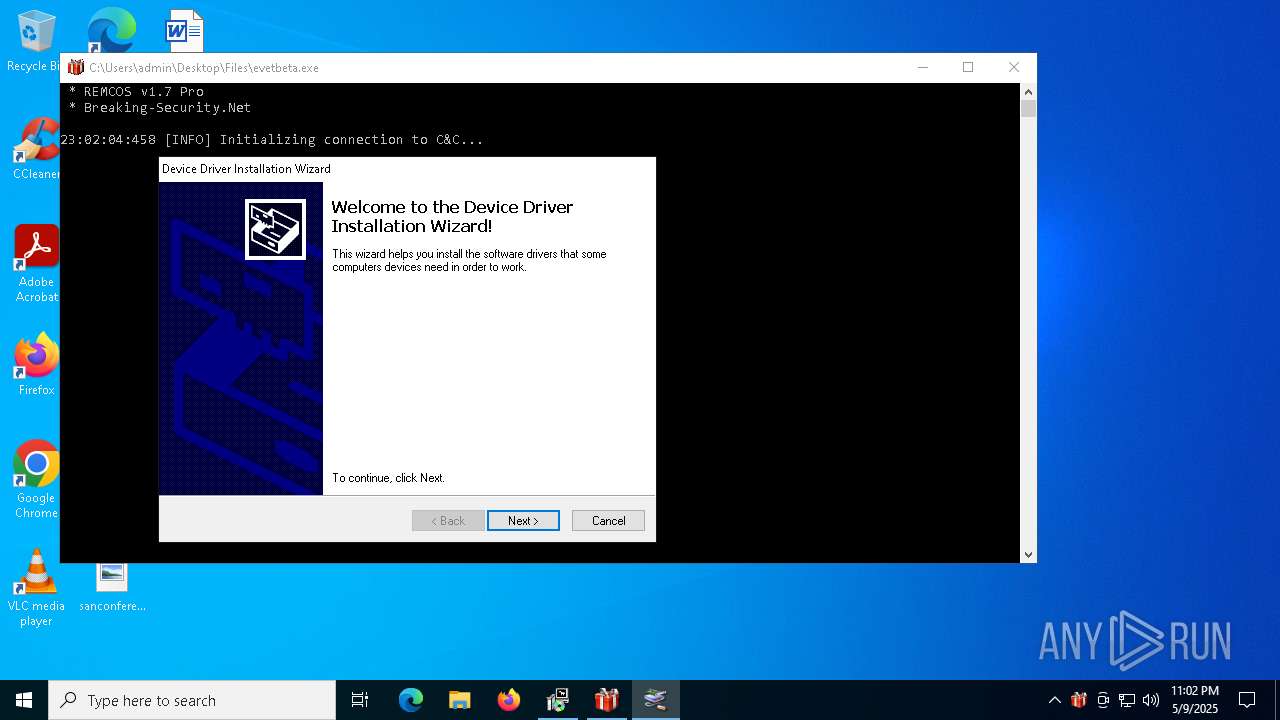Viewport: 1280px width, 720px height.
Task: Click Next in the Device Driver Wizard
Action: [x=523, y=521]
